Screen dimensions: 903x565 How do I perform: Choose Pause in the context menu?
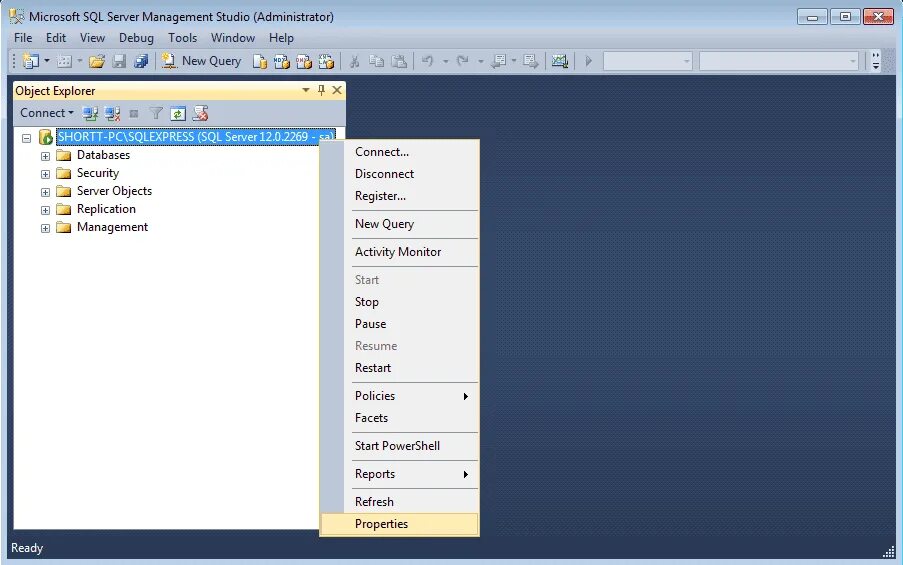point(399,324)
